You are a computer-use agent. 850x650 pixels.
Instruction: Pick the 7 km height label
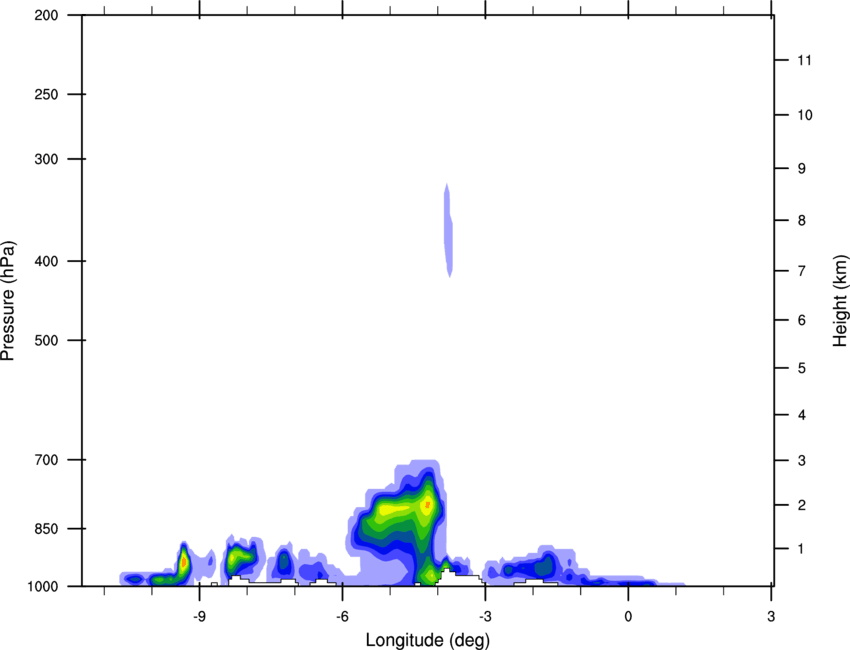(802, 271)
